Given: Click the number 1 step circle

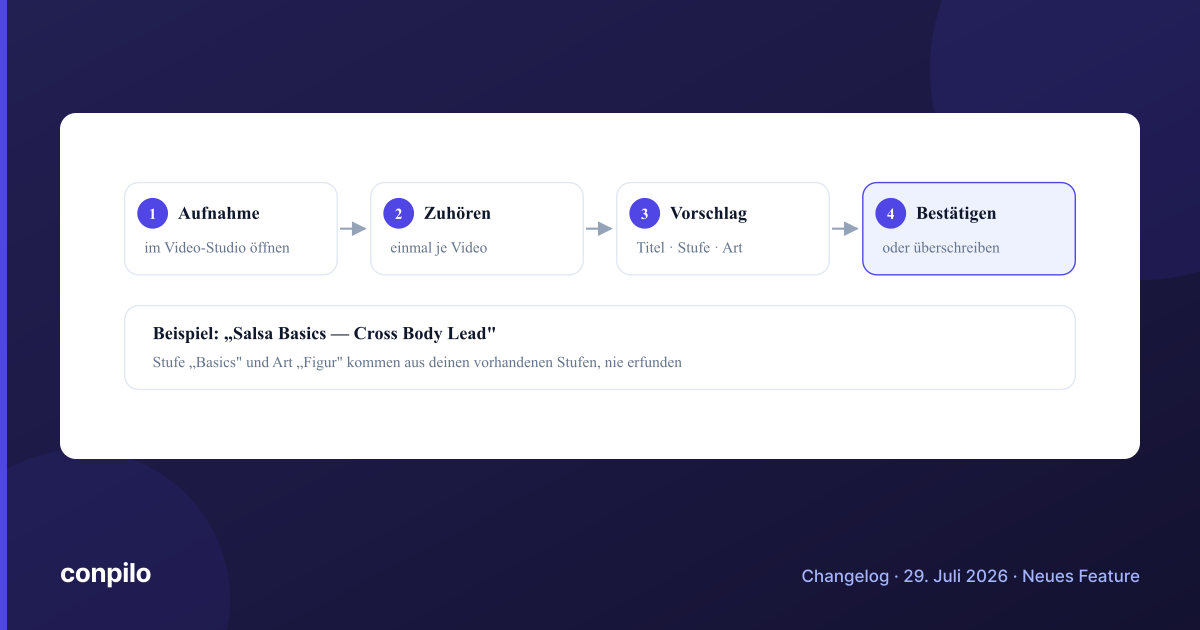Looking at the screenshot, I should (x=153, y=213).
